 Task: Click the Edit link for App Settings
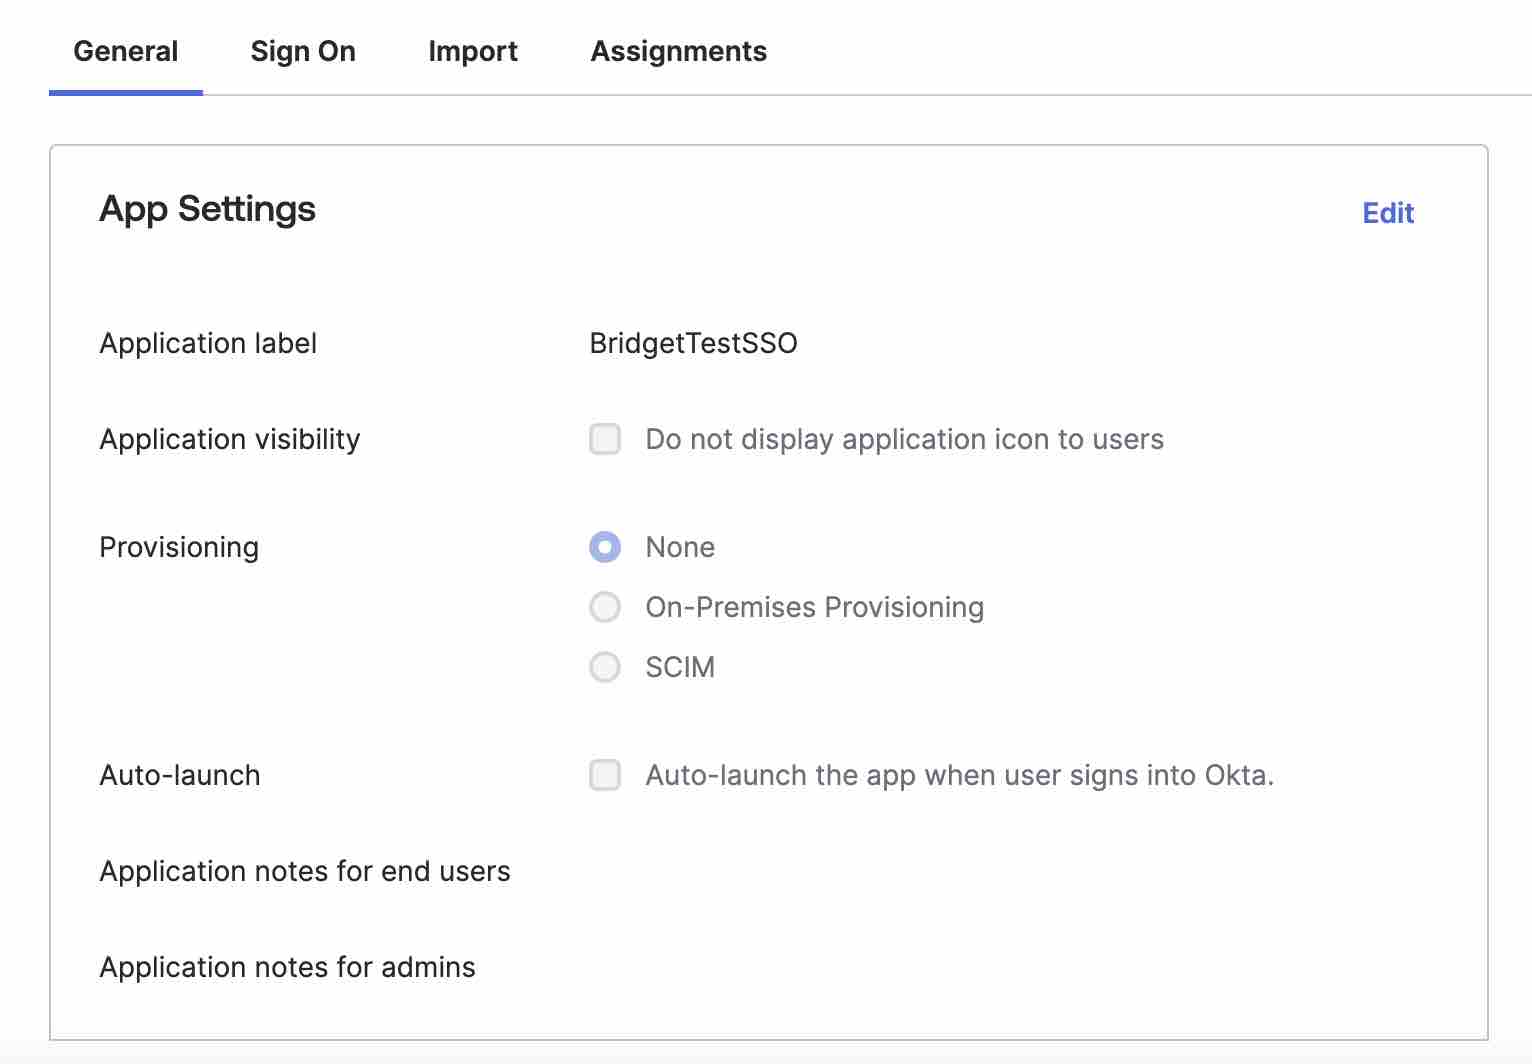pos(1387,213)
